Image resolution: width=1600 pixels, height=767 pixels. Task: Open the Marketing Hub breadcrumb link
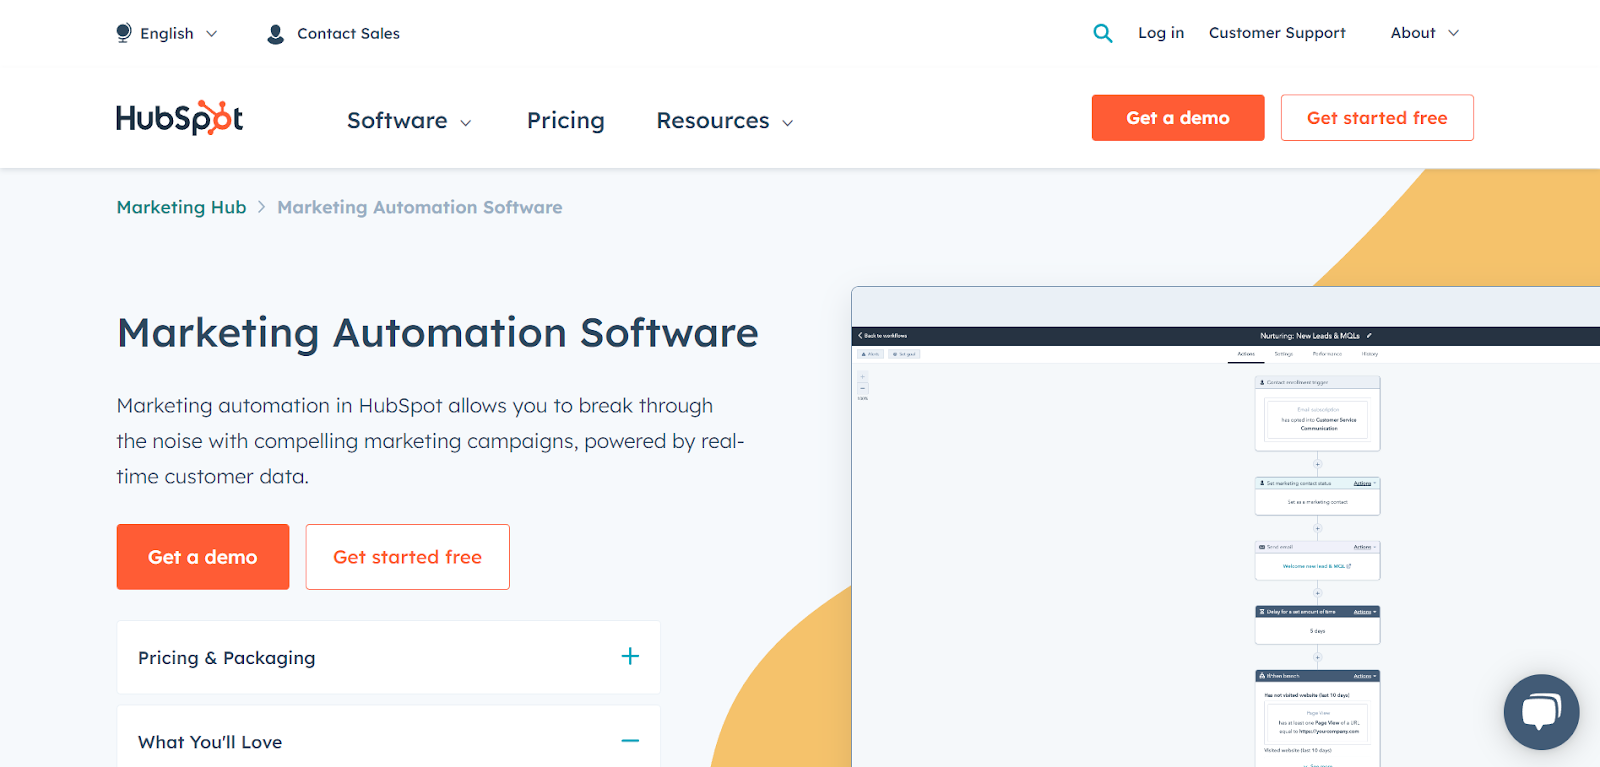point(181,207)
